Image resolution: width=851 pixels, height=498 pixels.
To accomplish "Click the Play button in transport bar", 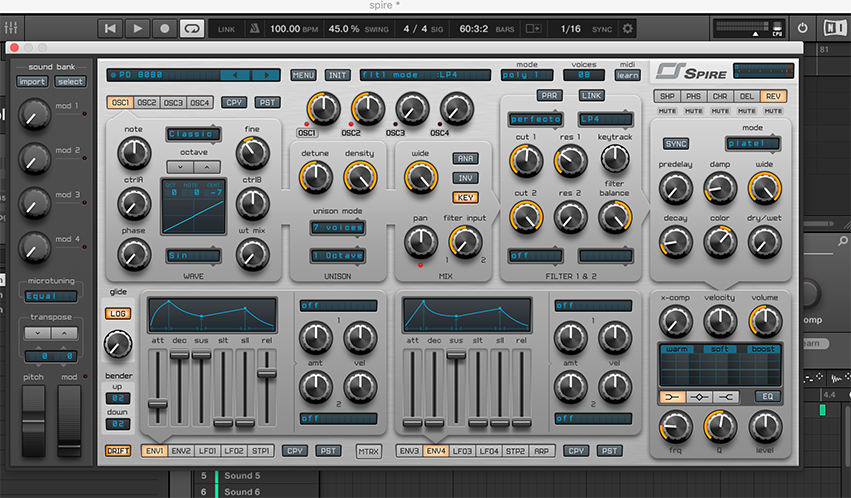I will click(x=137, y=29).
